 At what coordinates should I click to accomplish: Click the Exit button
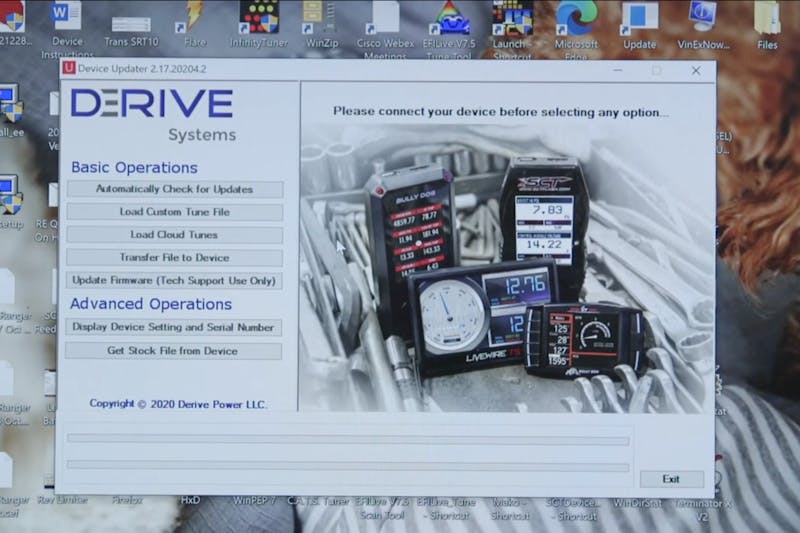pos(671,479)
